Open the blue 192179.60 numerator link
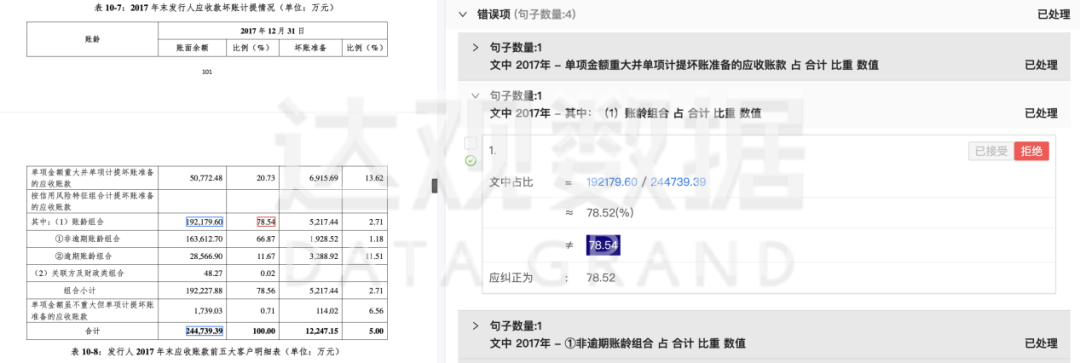 tap(612, 183)
